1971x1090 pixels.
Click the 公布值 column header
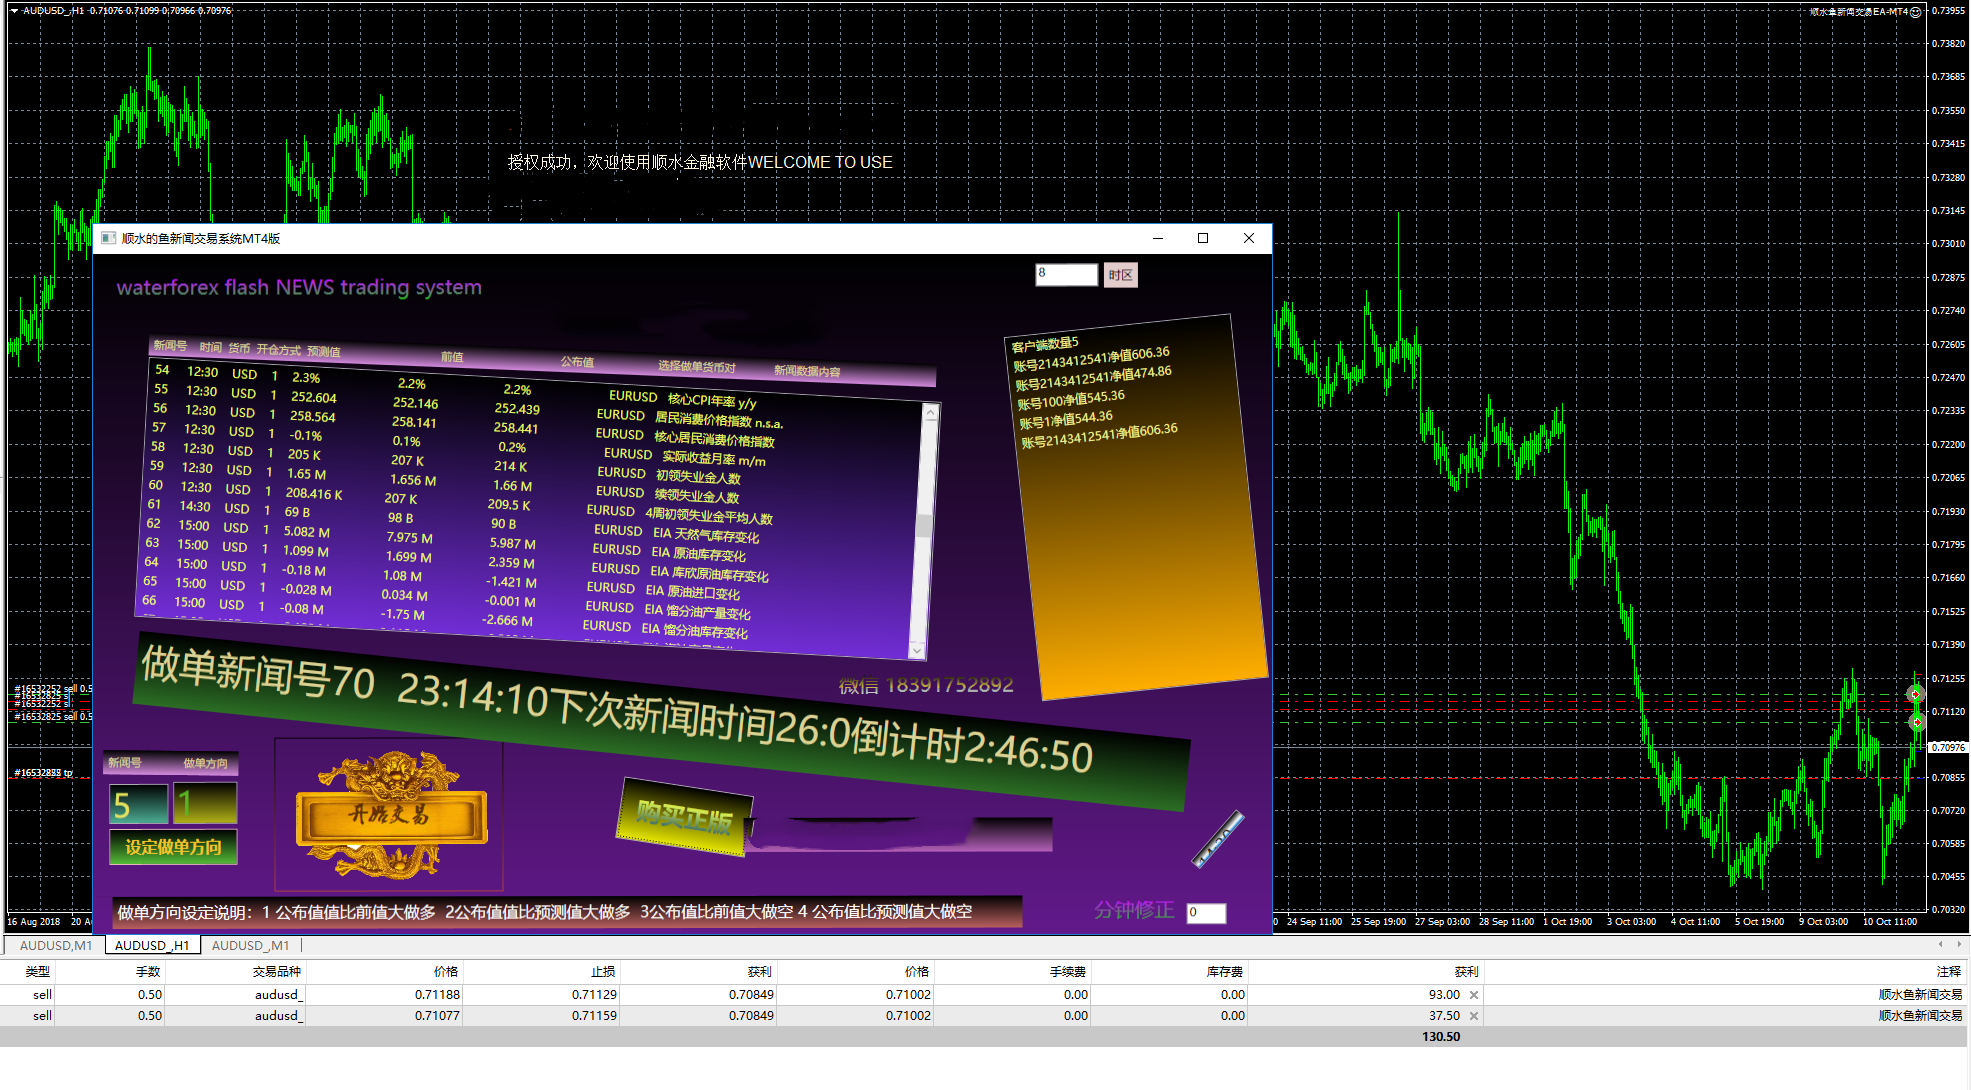577,362
